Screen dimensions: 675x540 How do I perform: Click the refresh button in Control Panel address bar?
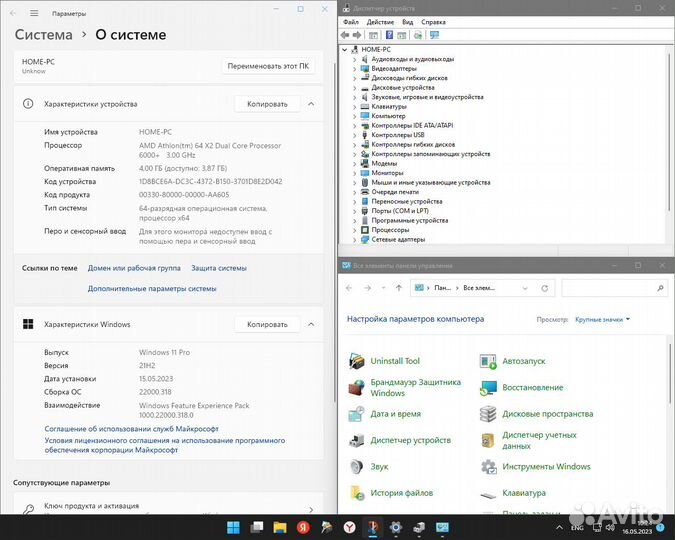(545, 288)
